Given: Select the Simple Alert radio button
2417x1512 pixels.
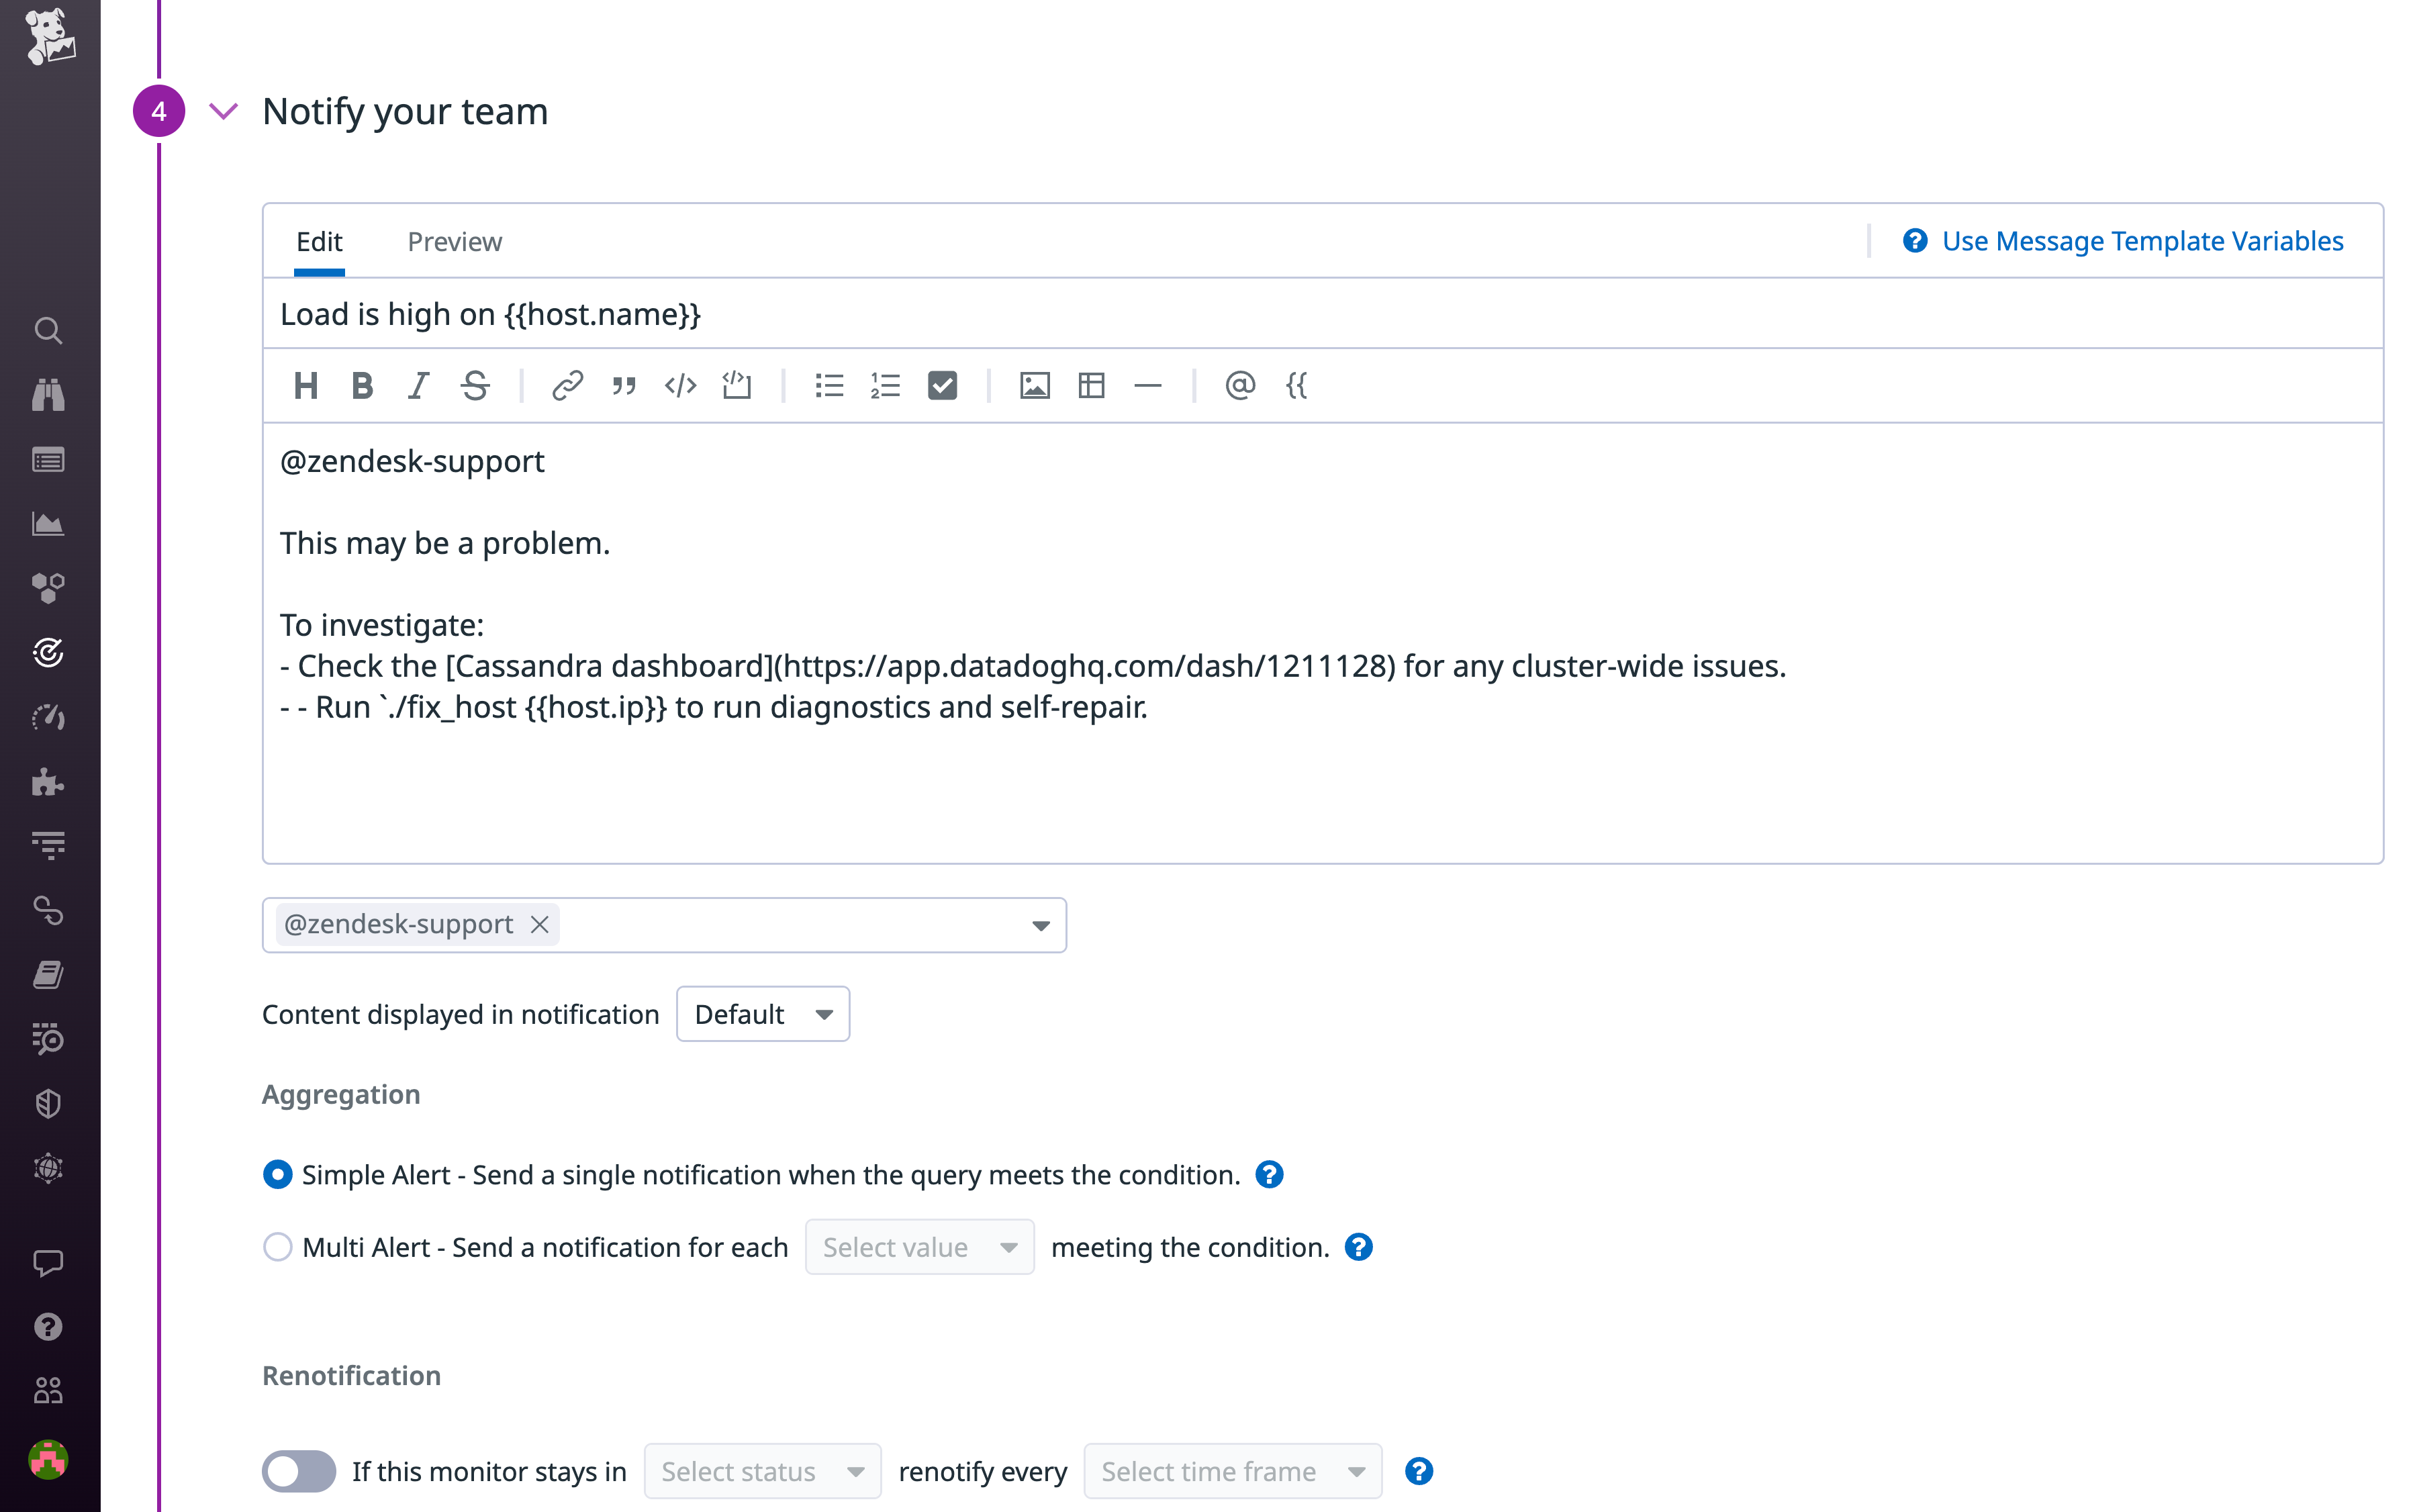Looking at the screenshot, I should (x=277, y=1175).
